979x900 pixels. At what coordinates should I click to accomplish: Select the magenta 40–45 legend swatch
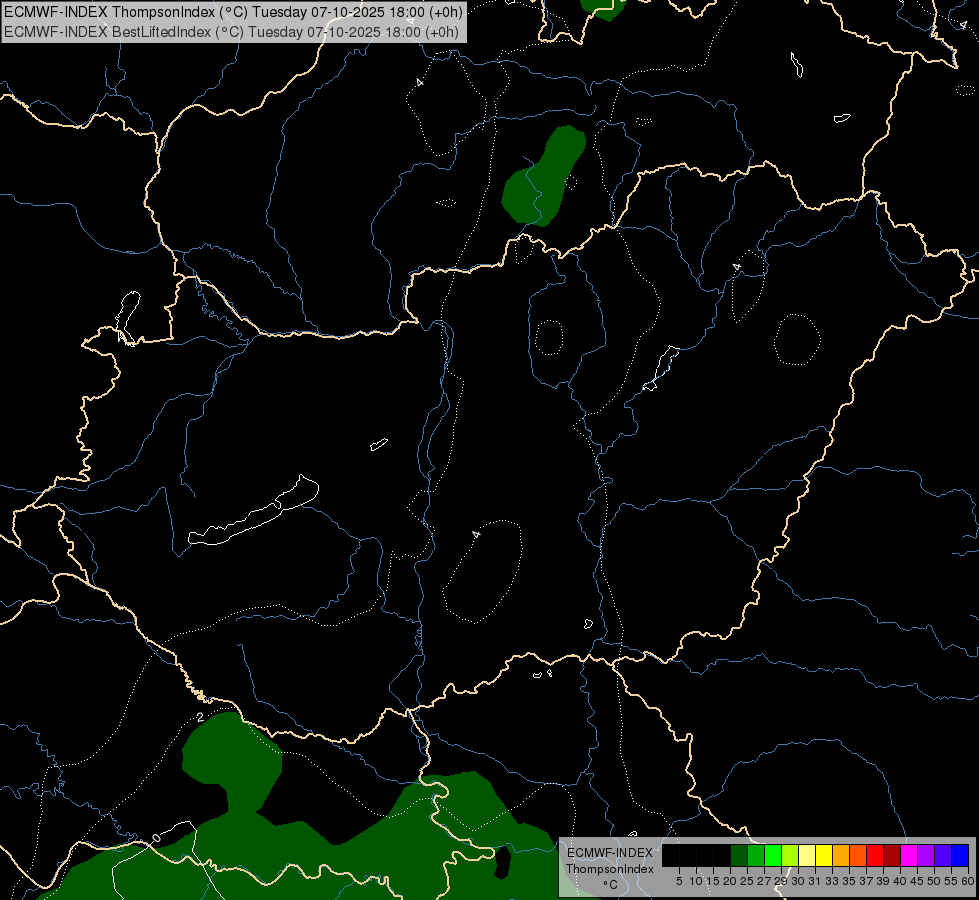click(909, 855)
